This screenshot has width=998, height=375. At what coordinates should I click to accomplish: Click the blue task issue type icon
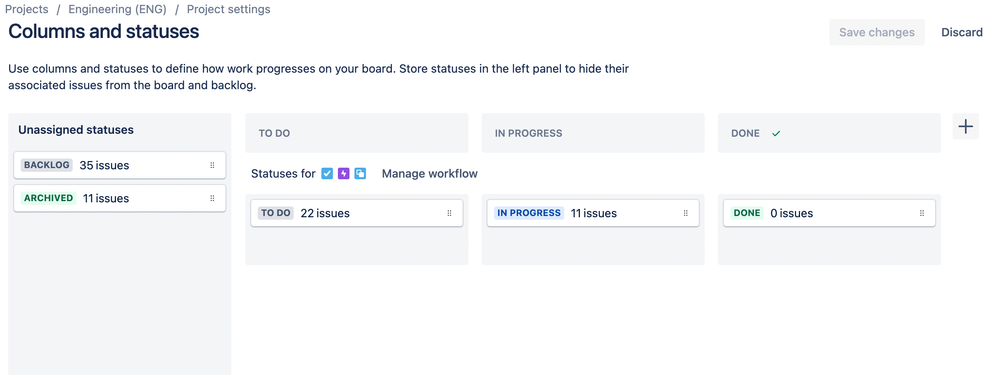pyautogui.click(x=327, y=173)
